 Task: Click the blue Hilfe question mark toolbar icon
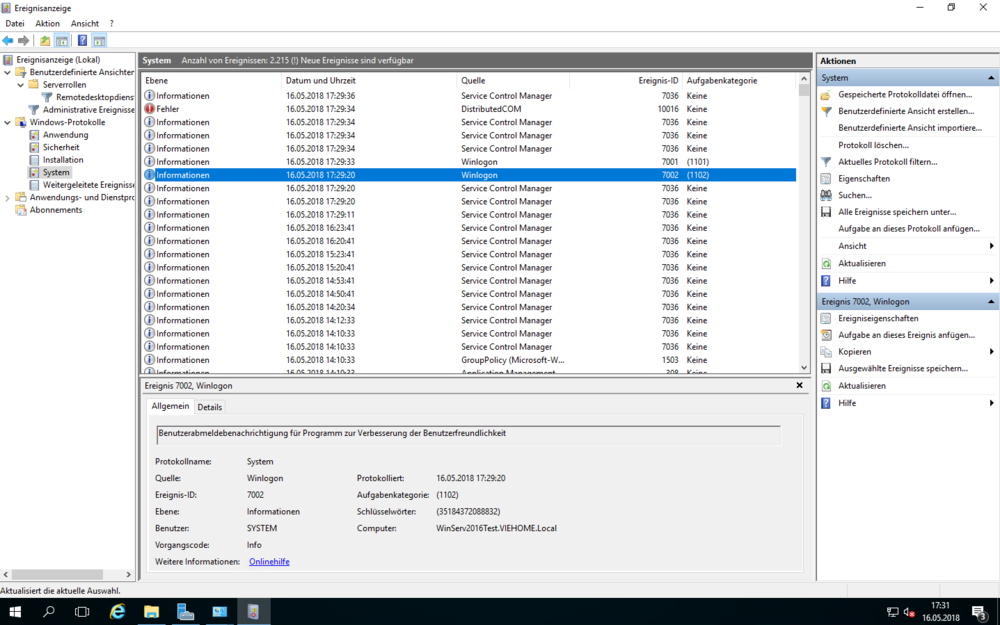pyautogui.click(x=82, y=41)
